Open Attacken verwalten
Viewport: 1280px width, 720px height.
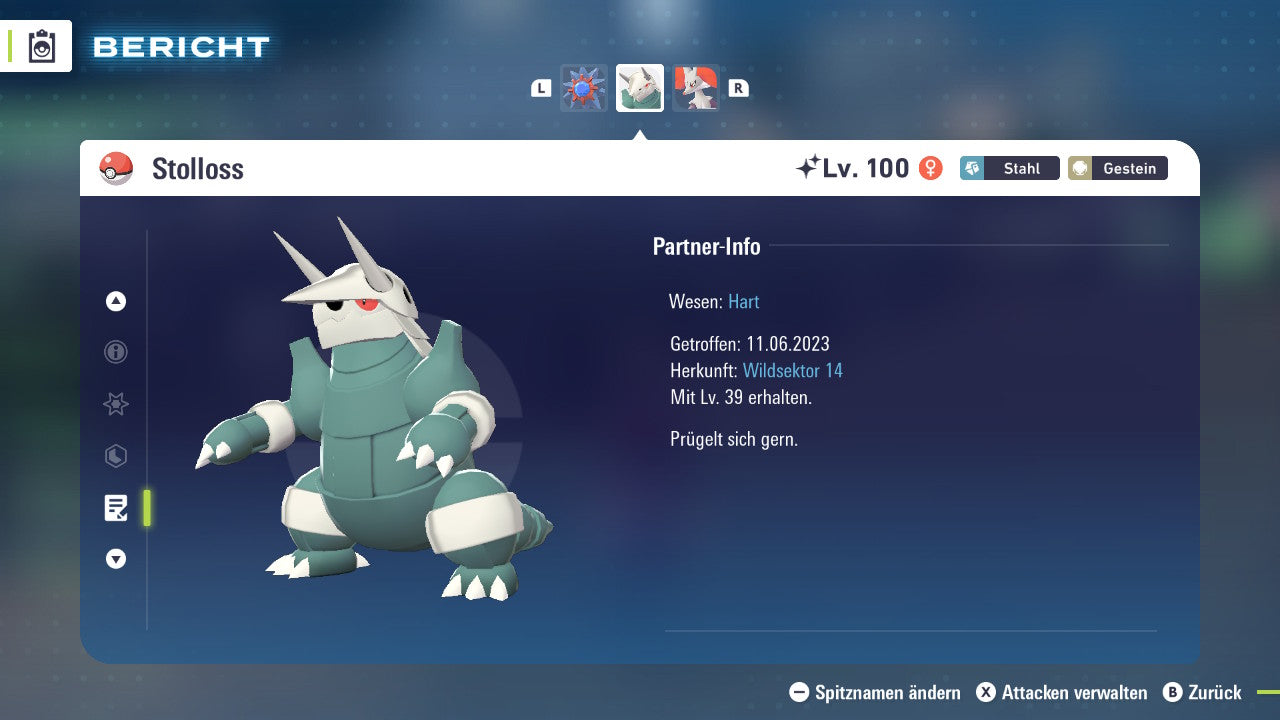pyautogui.click(x=1061, y=692)
